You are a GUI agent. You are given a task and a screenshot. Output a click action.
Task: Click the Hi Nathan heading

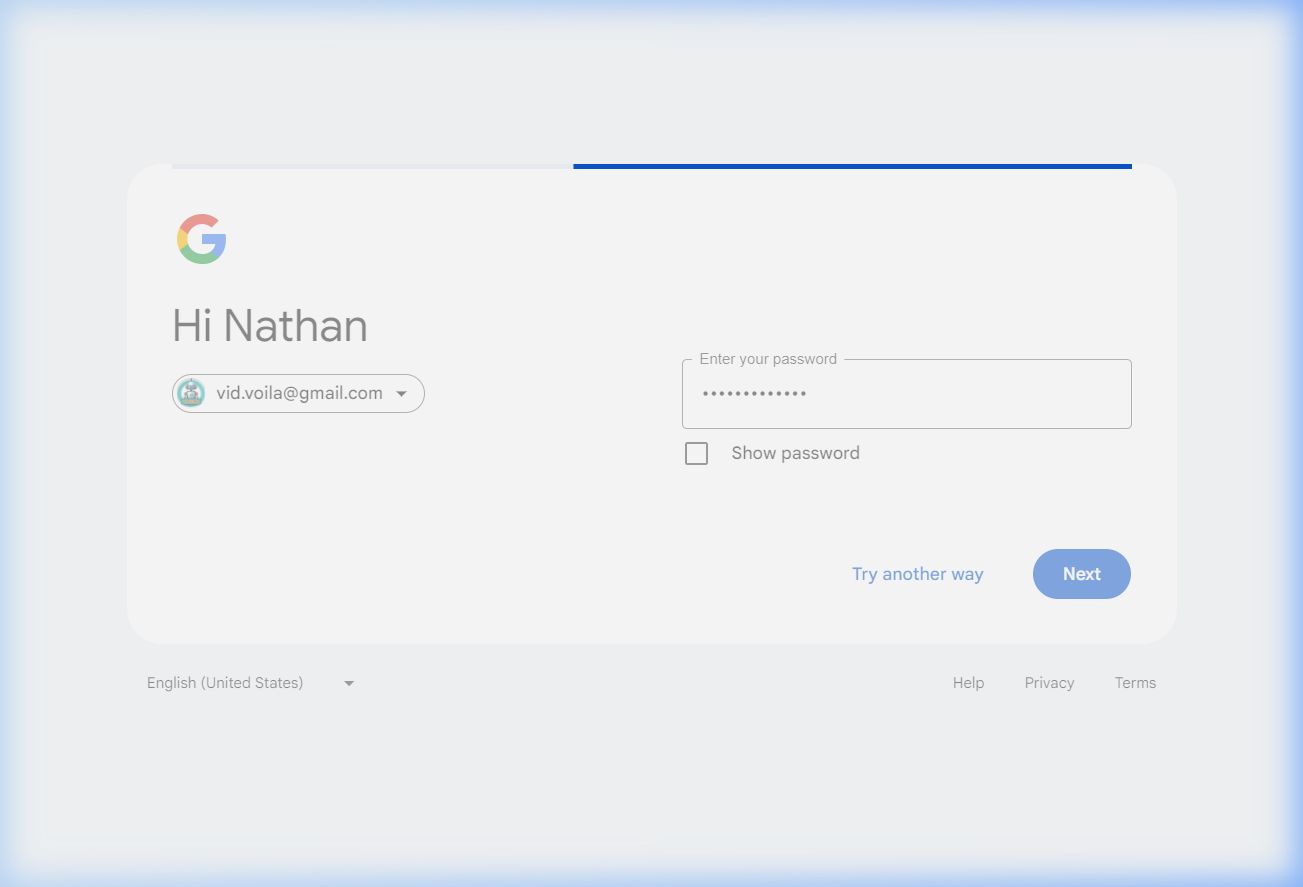click(270, 326)
